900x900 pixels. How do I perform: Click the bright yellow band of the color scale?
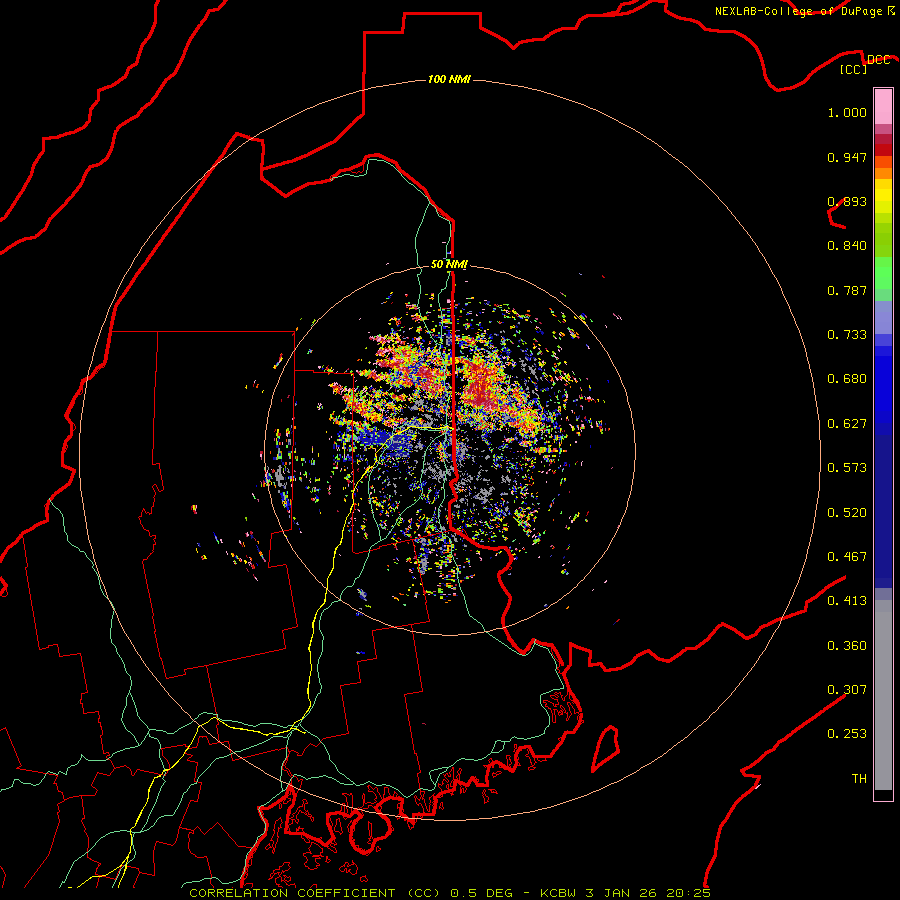[x=883, y=196]
